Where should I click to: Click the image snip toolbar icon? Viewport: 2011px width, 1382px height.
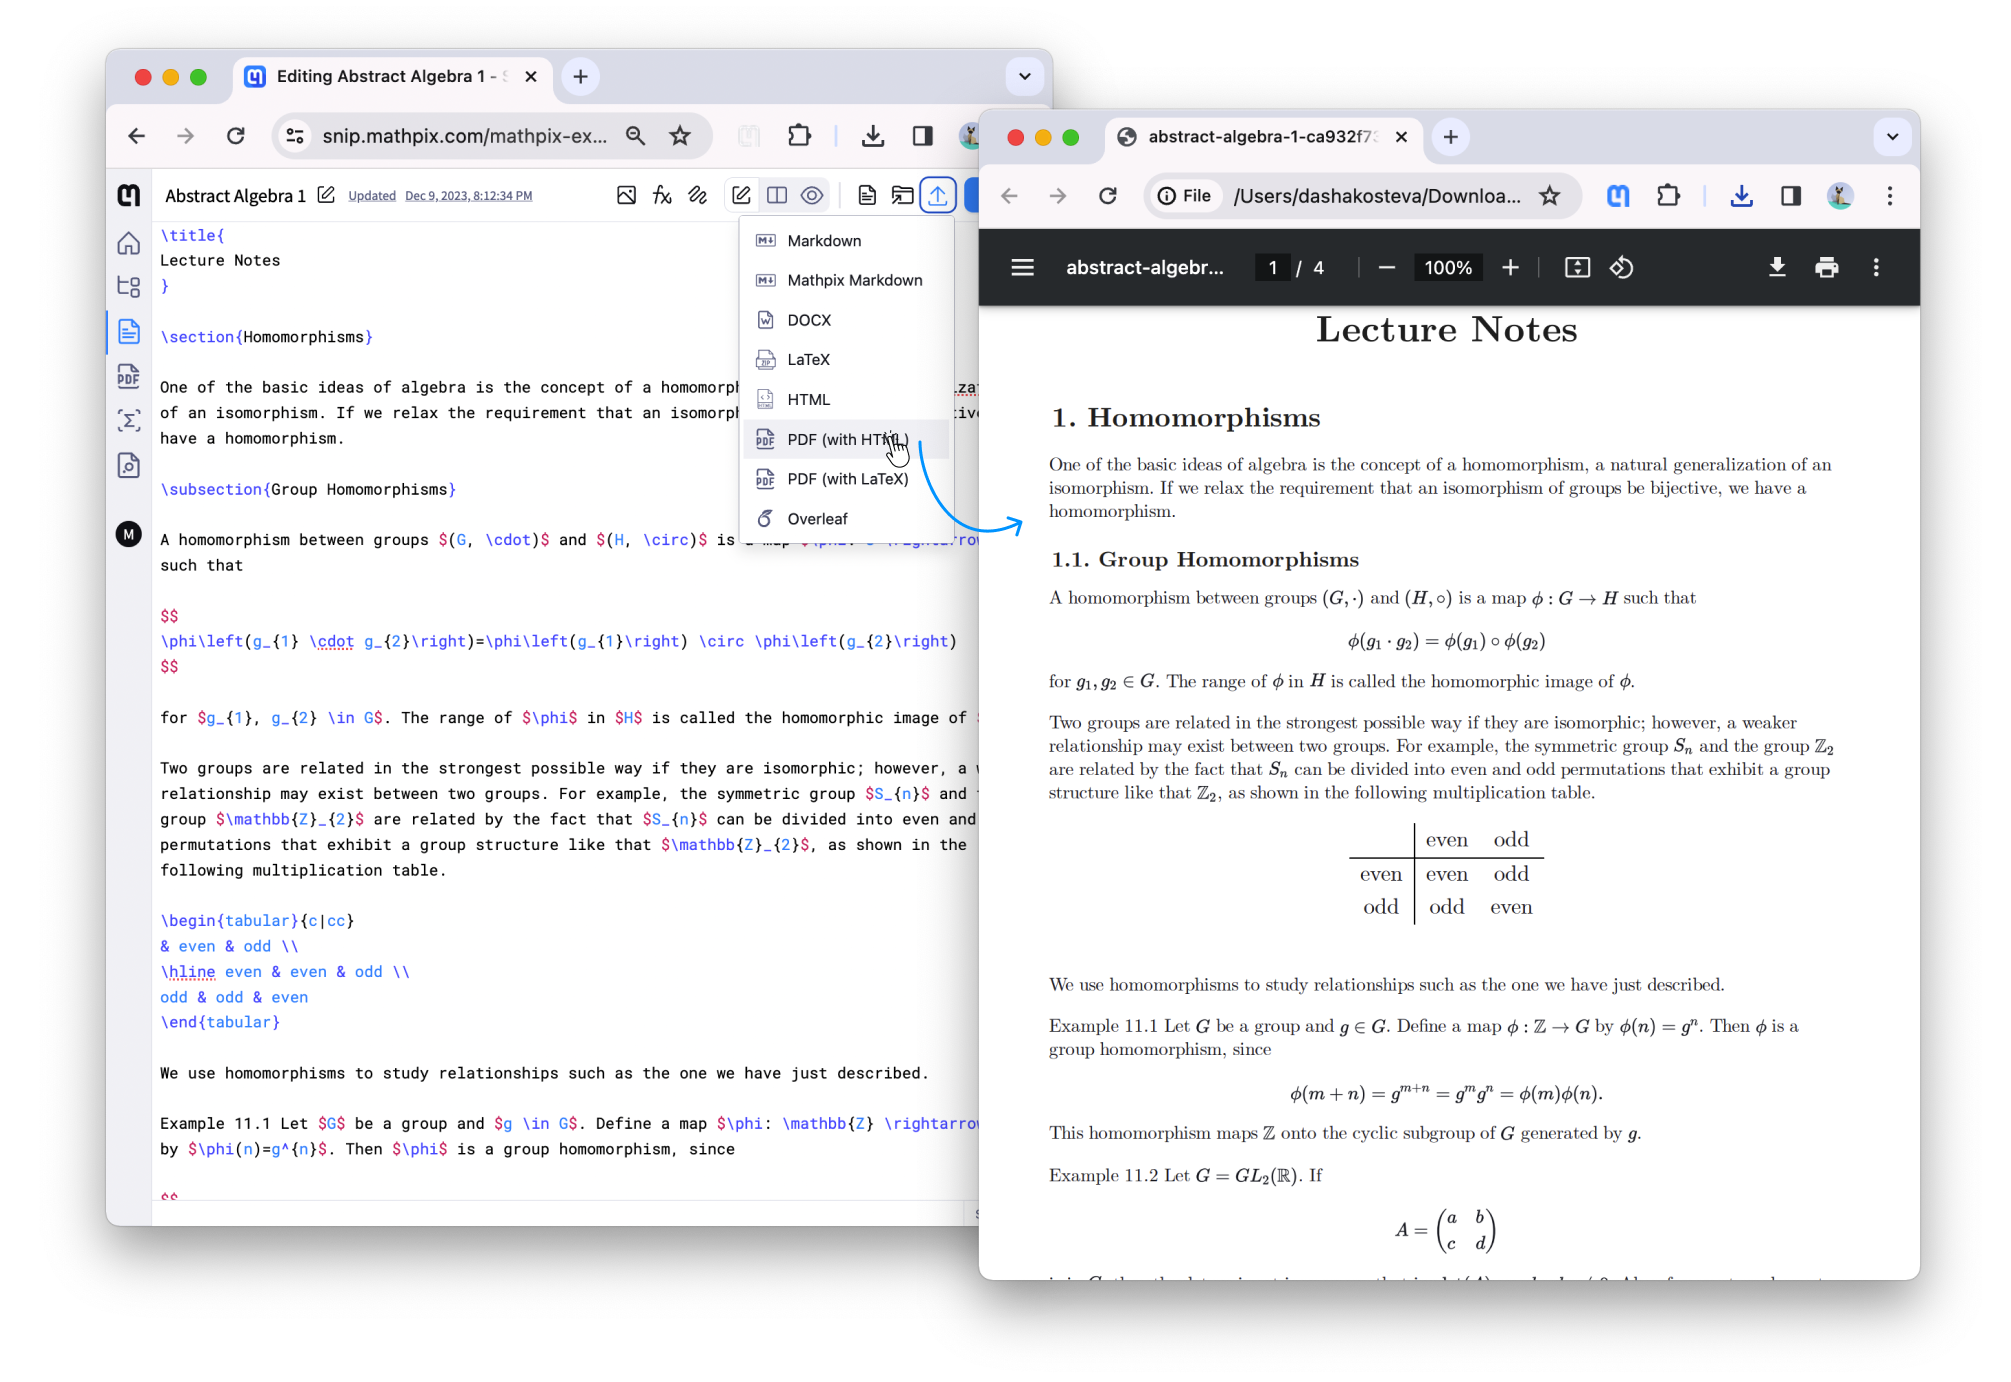coord(626,195)
